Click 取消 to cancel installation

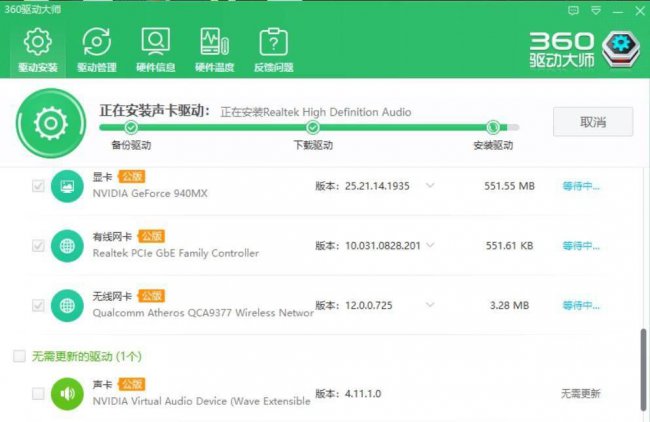coord(593,122)
